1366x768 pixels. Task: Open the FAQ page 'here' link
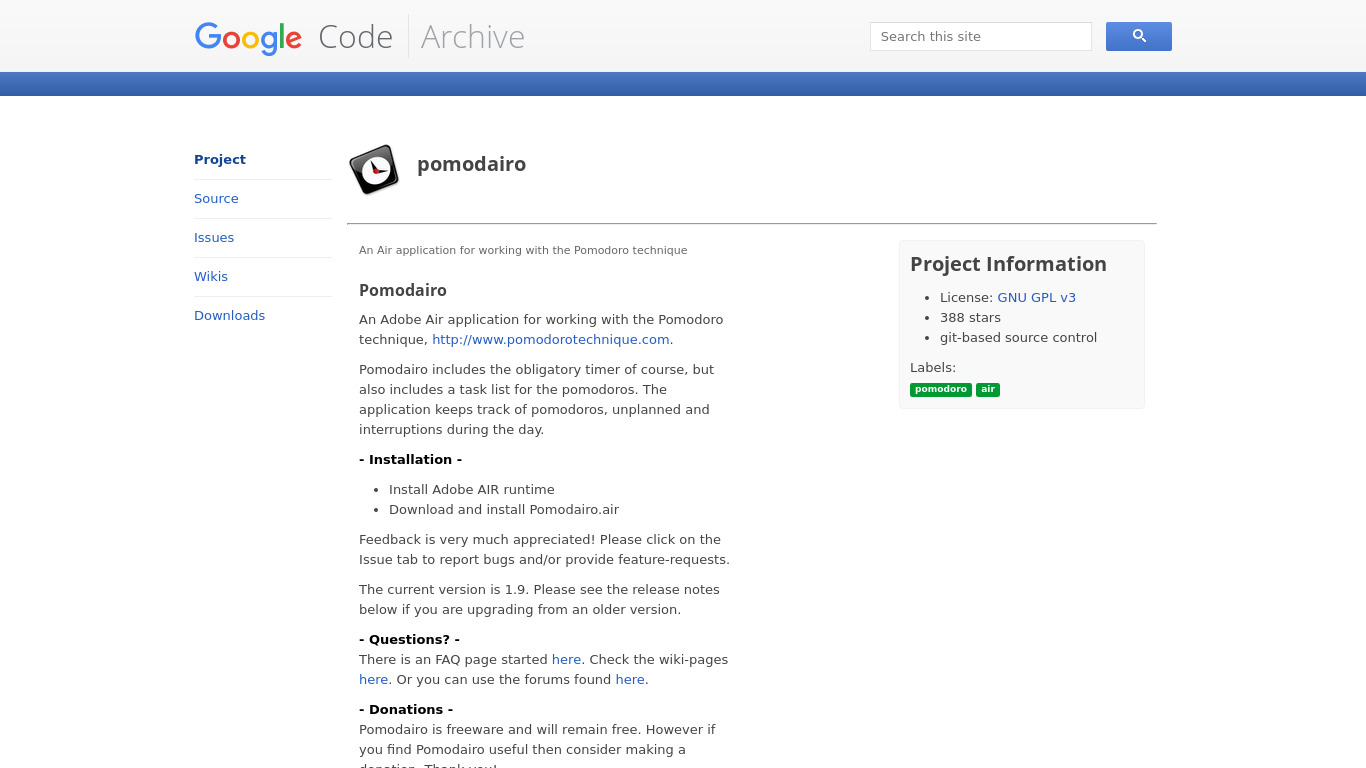(x=566, y=660)
